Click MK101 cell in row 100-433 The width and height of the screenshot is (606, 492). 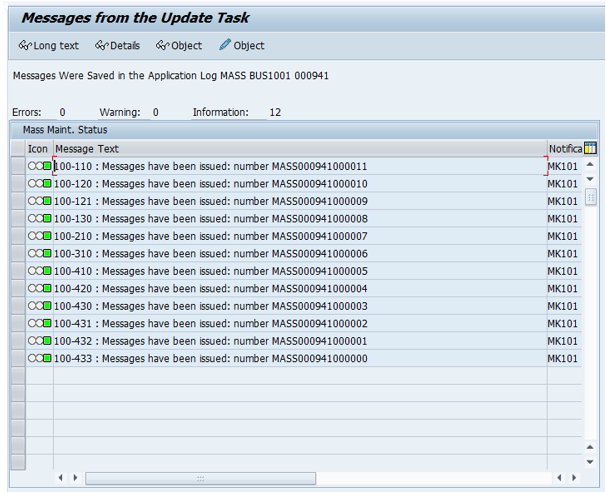pyautogui.click(x=562, y=358)
